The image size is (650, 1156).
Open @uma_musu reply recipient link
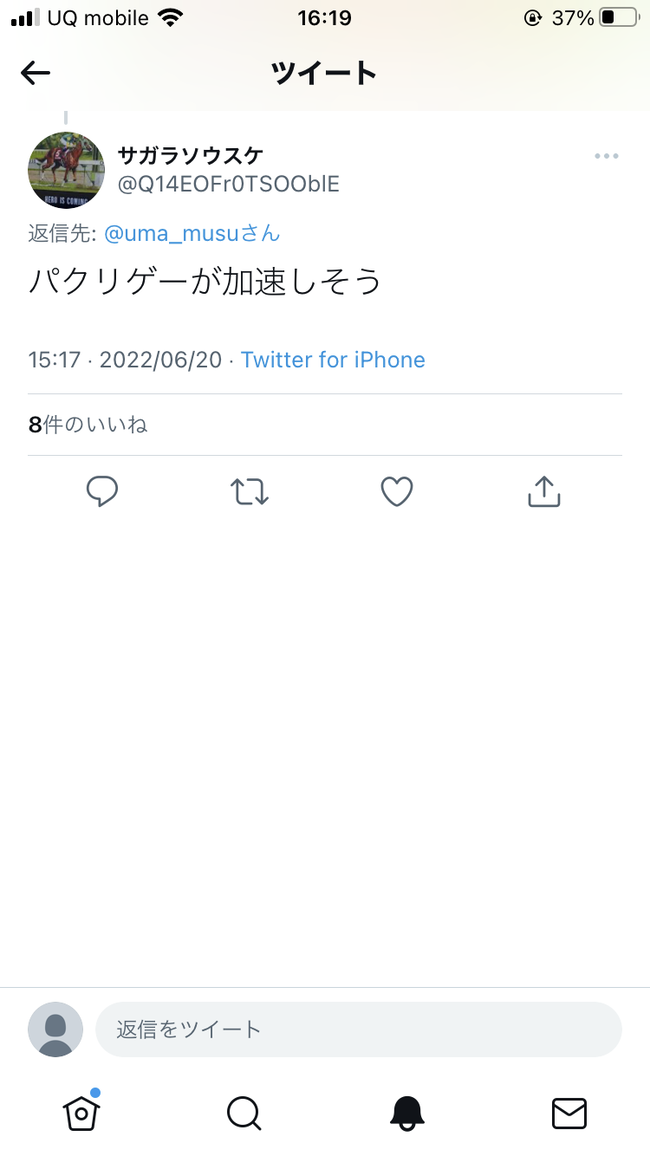click(192, 234)
